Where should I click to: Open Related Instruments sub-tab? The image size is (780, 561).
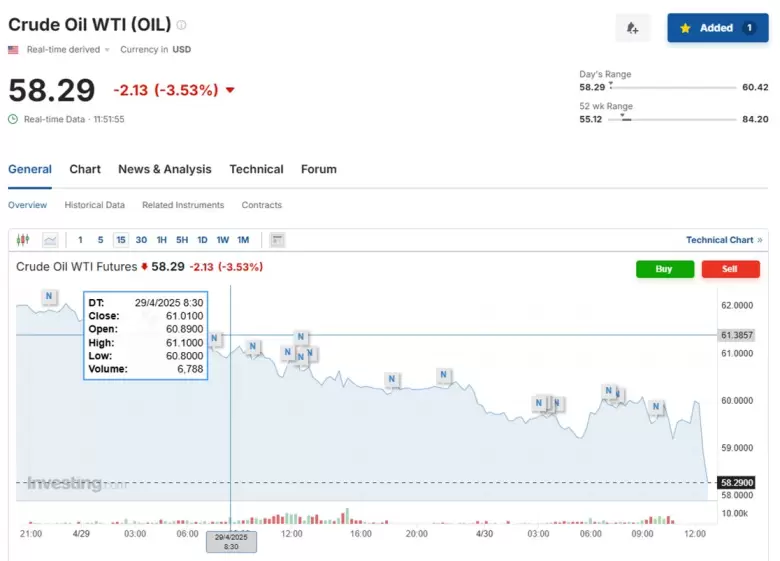(183, 205)
